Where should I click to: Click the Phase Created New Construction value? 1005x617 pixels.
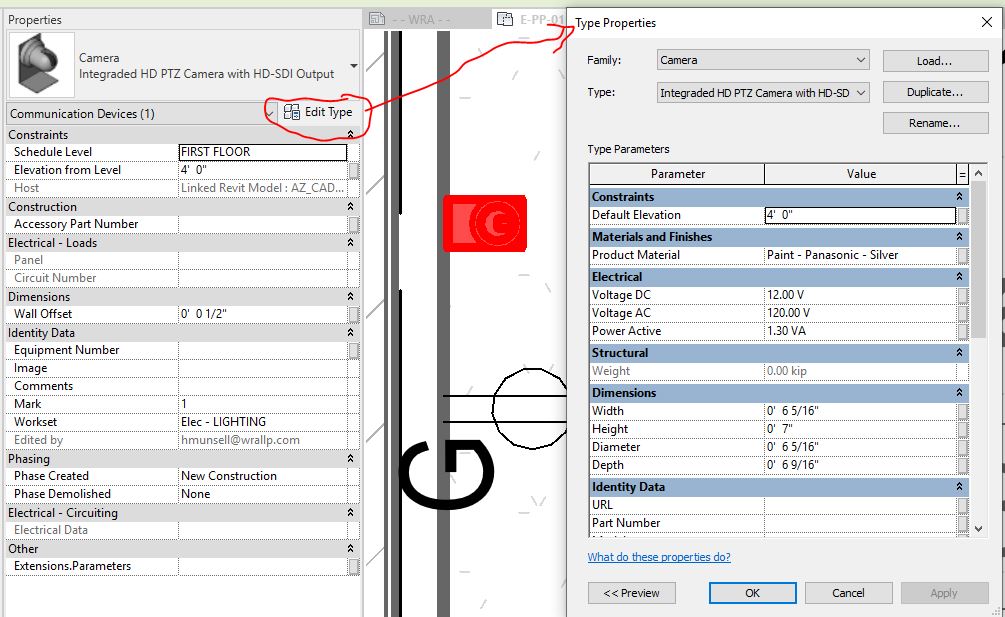pos(263,476)
